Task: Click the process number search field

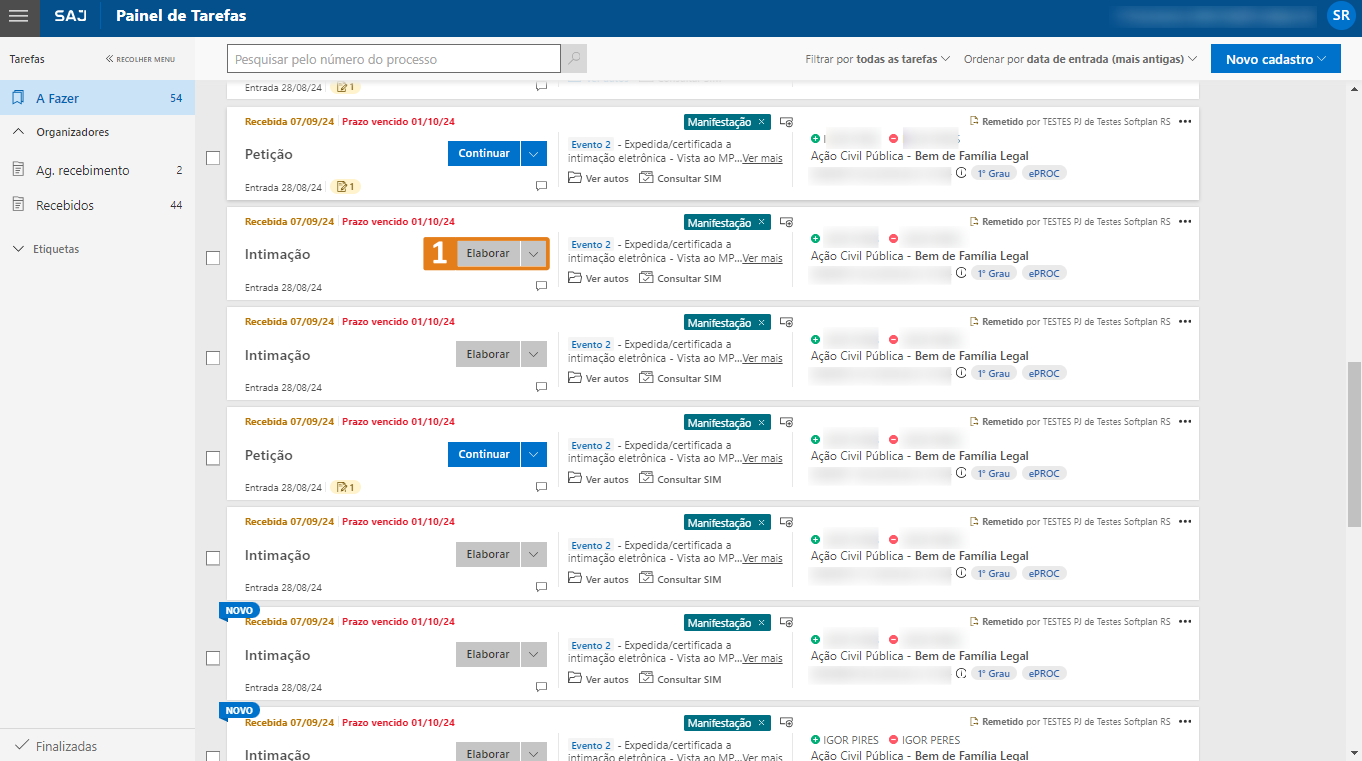Action: pyautogui.click(x=394, y=59)
